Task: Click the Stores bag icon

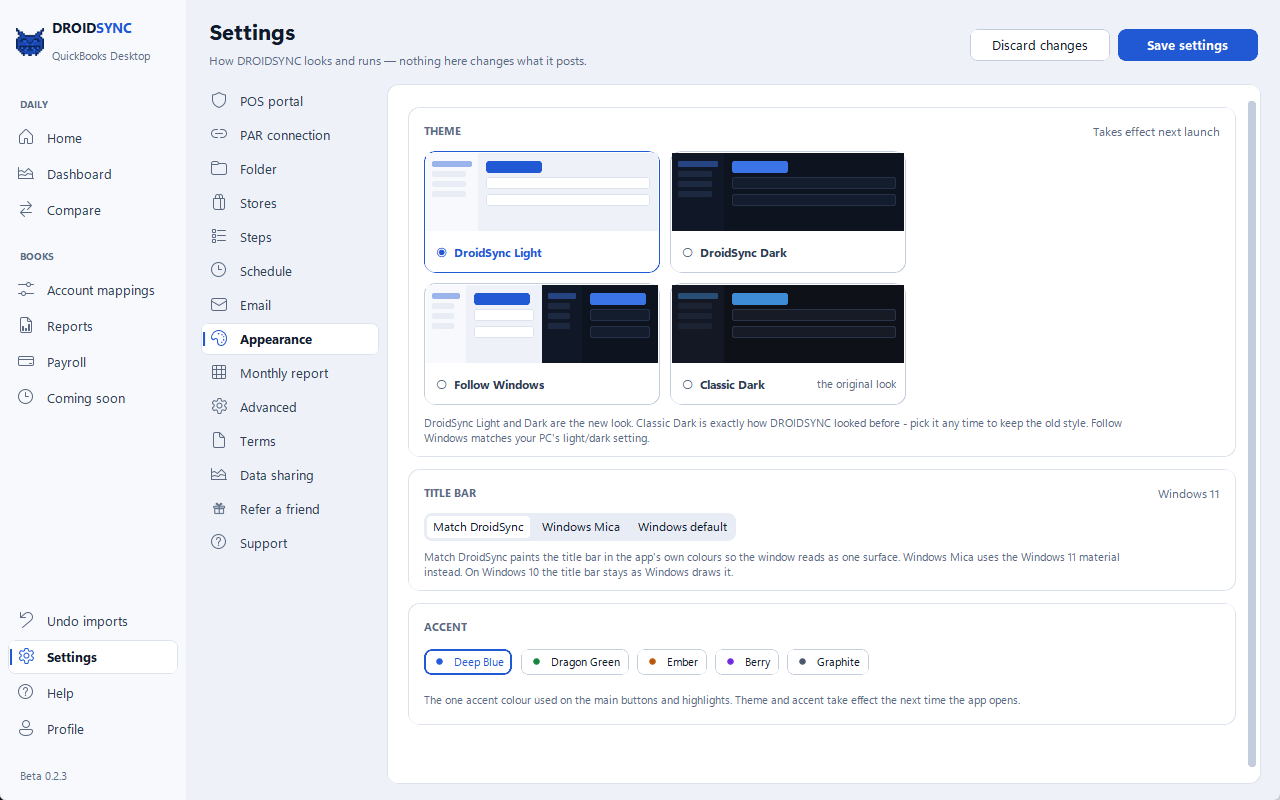Action: coord(219,203)
